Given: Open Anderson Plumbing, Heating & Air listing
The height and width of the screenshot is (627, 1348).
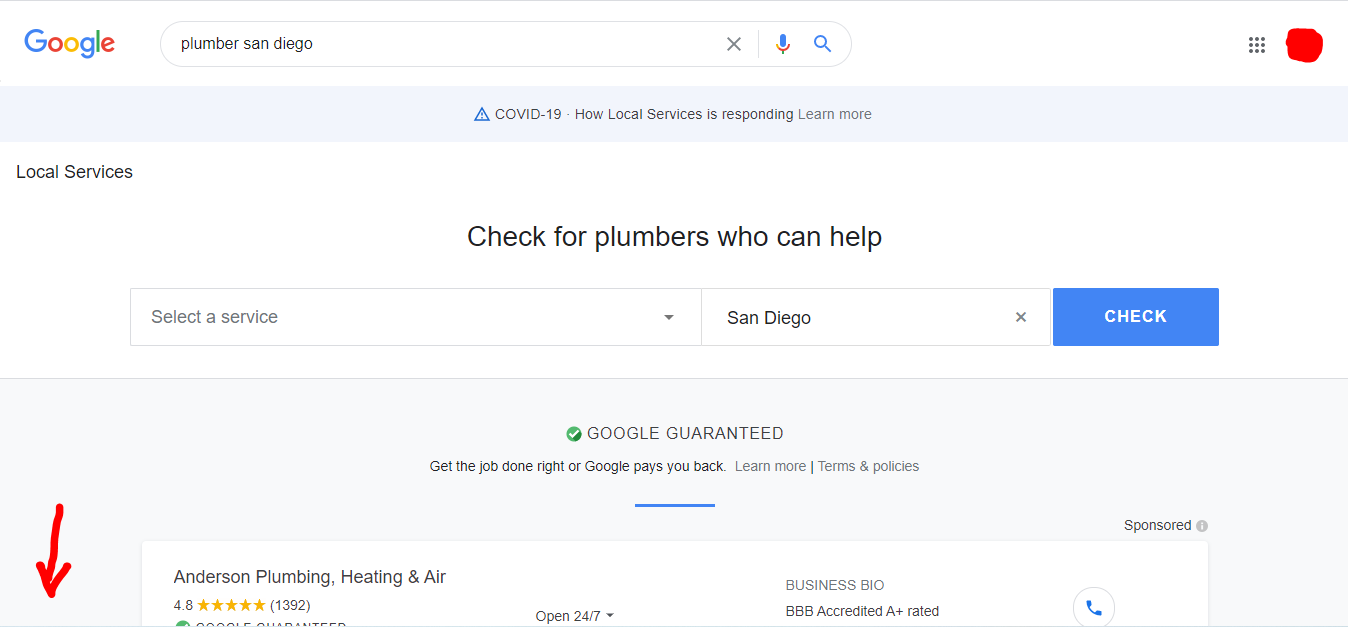Looking at the screenshot, I should pyautogui.click(x=310, y=577).
